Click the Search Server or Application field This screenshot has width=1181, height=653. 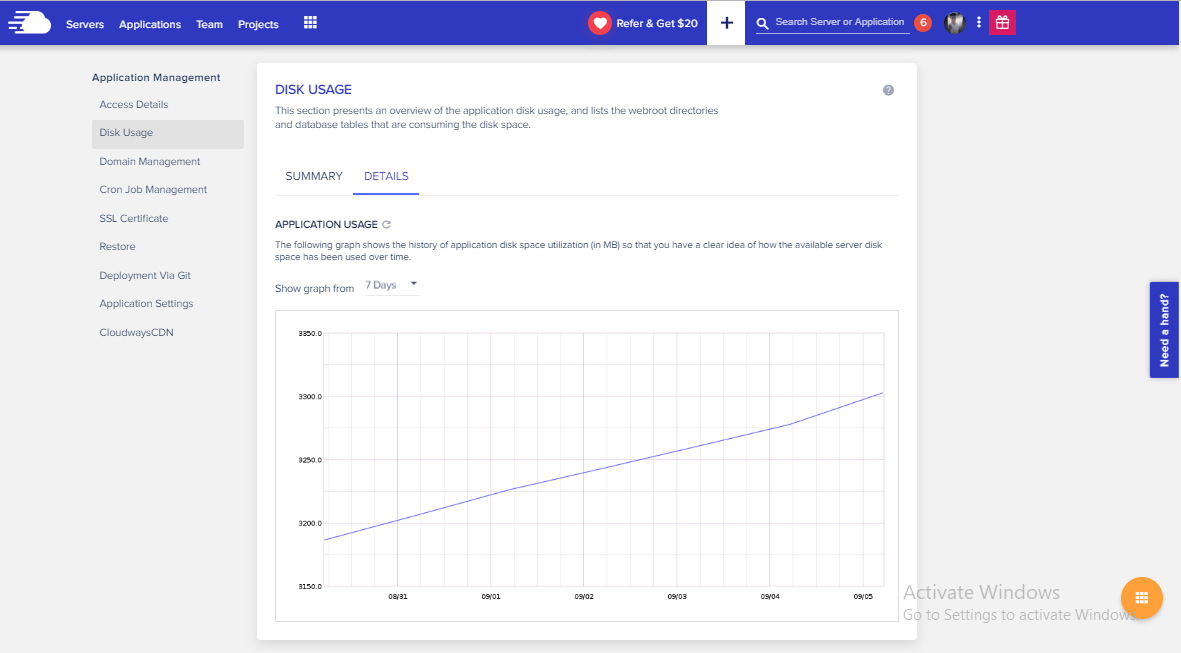[840, 21]
